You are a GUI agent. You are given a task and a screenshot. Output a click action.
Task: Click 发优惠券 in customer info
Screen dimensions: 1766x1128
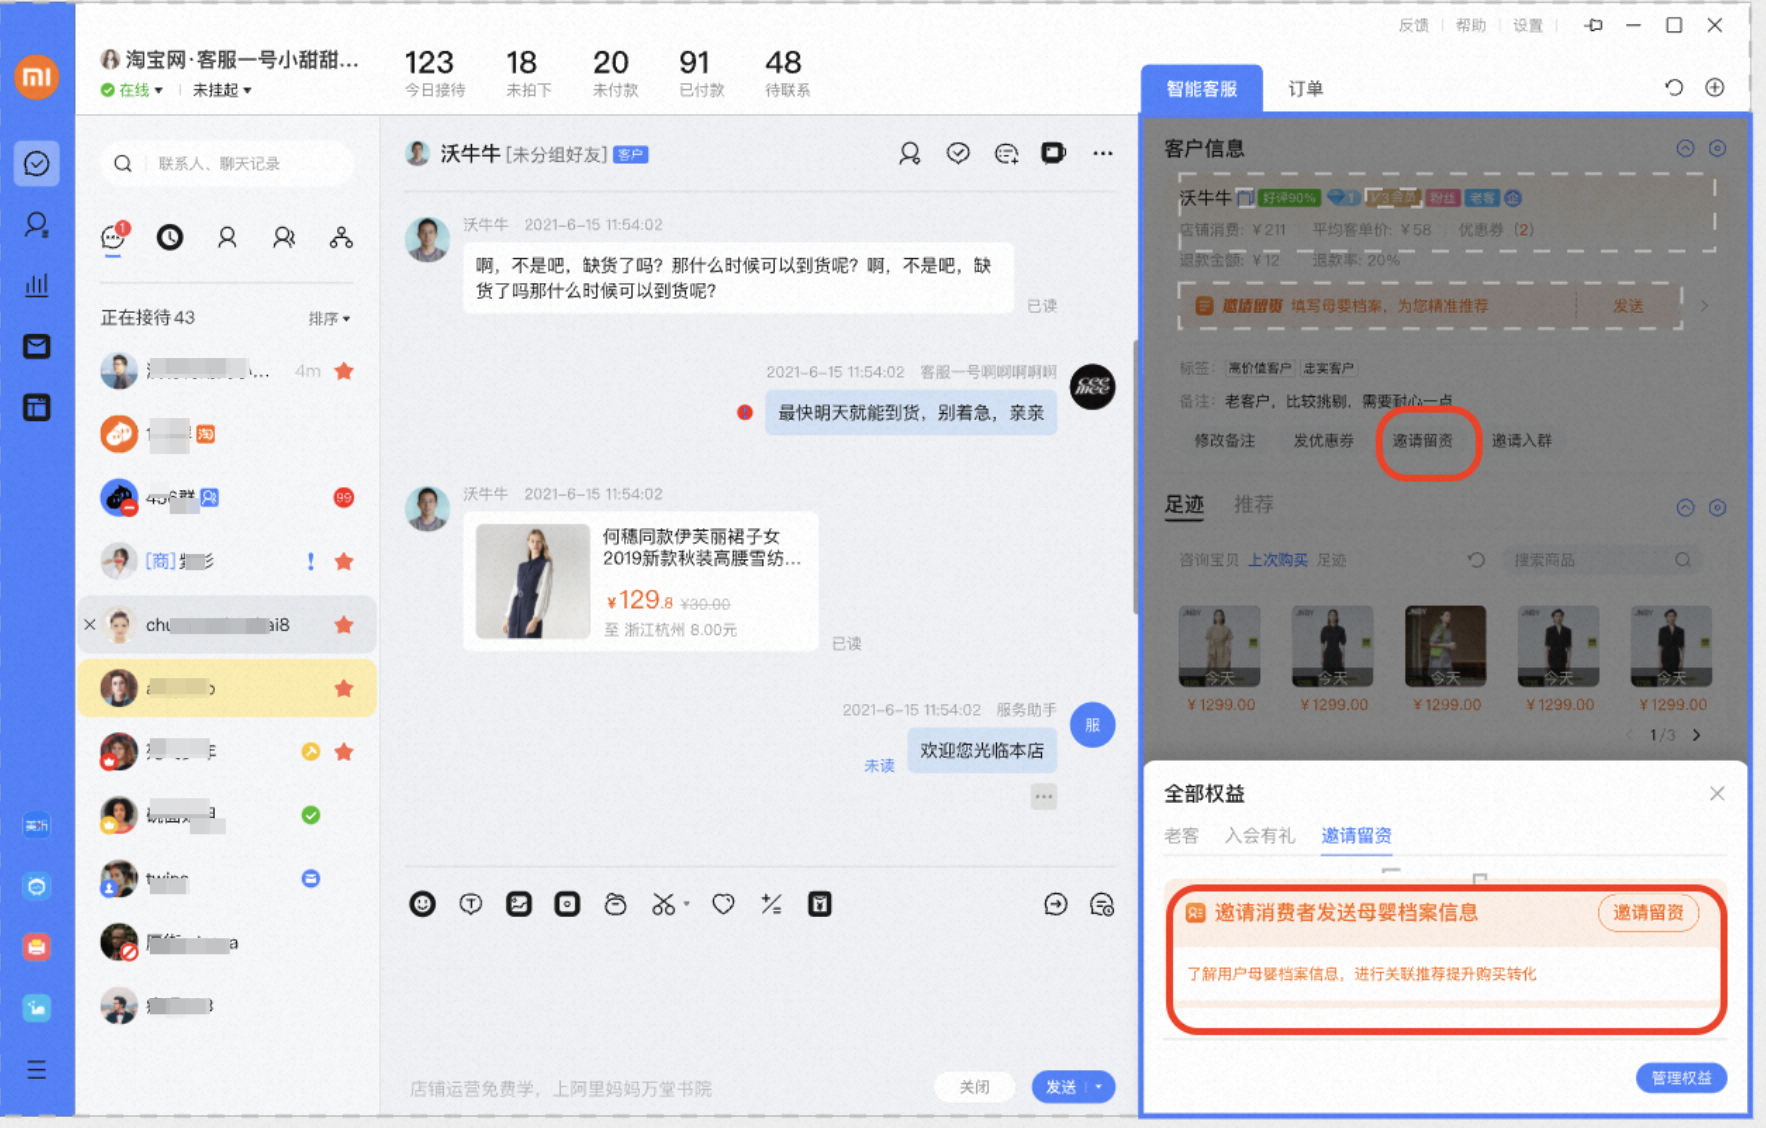pyautogui.click(x=1323, y=440)
